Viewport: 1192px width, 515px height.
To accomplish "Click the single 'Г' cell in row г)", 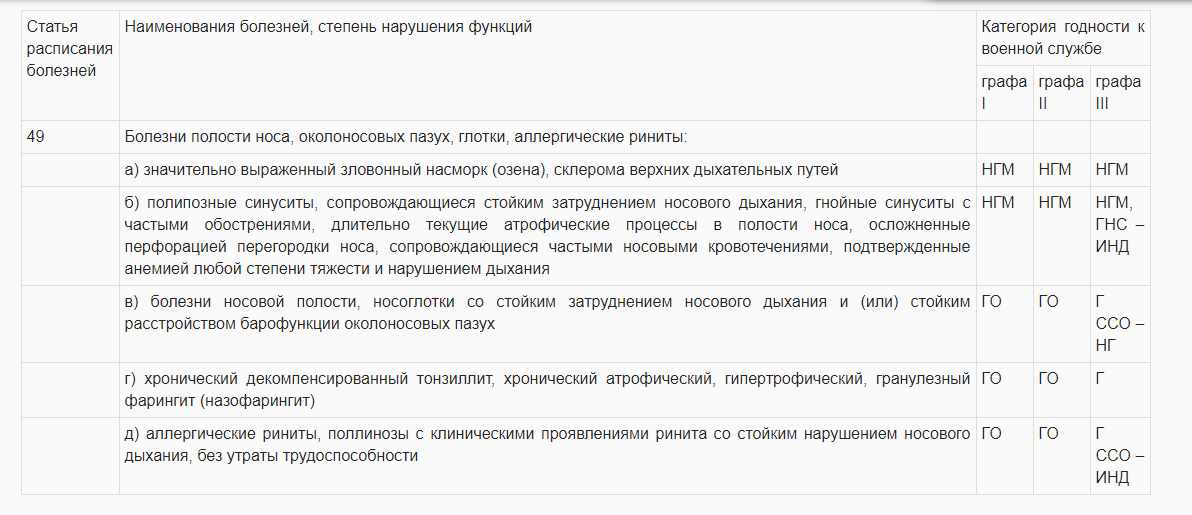I will pyautogui.click(x=1099, y=377).
